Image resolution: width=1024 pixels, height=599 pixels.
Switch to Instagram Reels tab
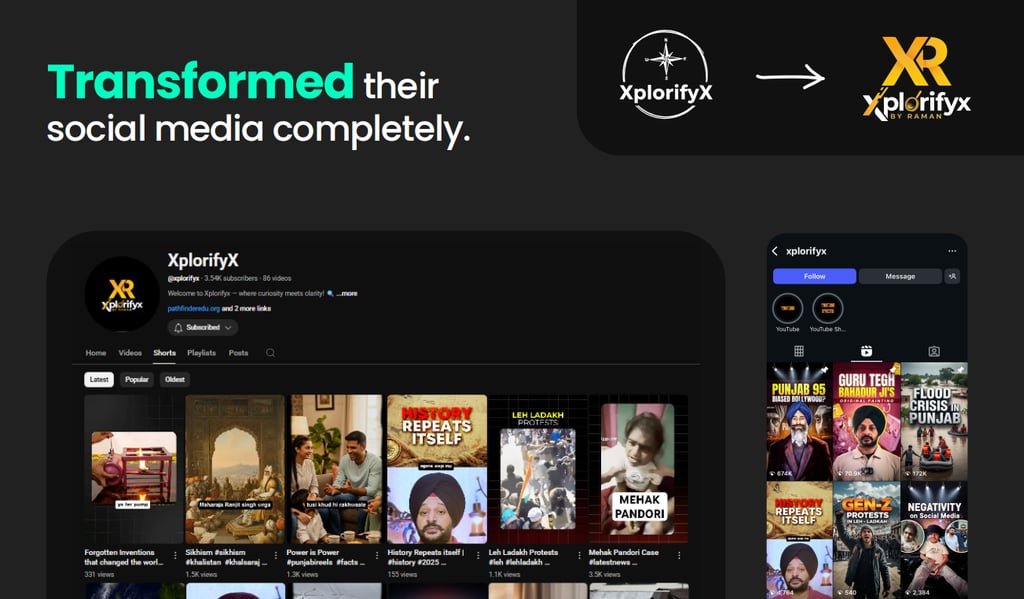[866, 351]
